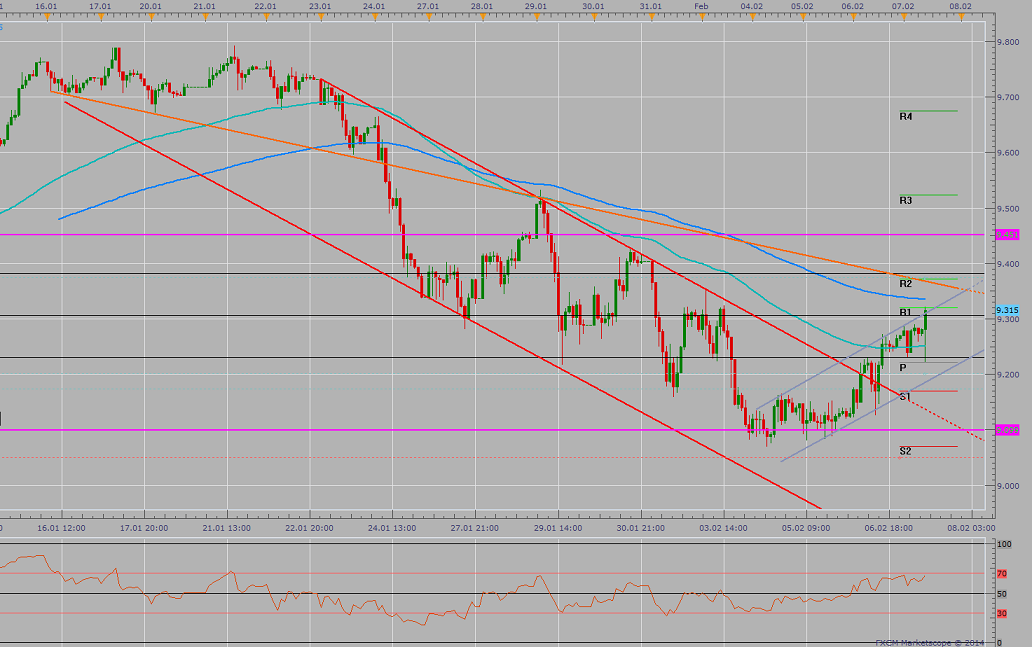Screen dimensions: 1032x647
Task: Click the orange session marker above 23.01
Action: click(x=320, y=13)
